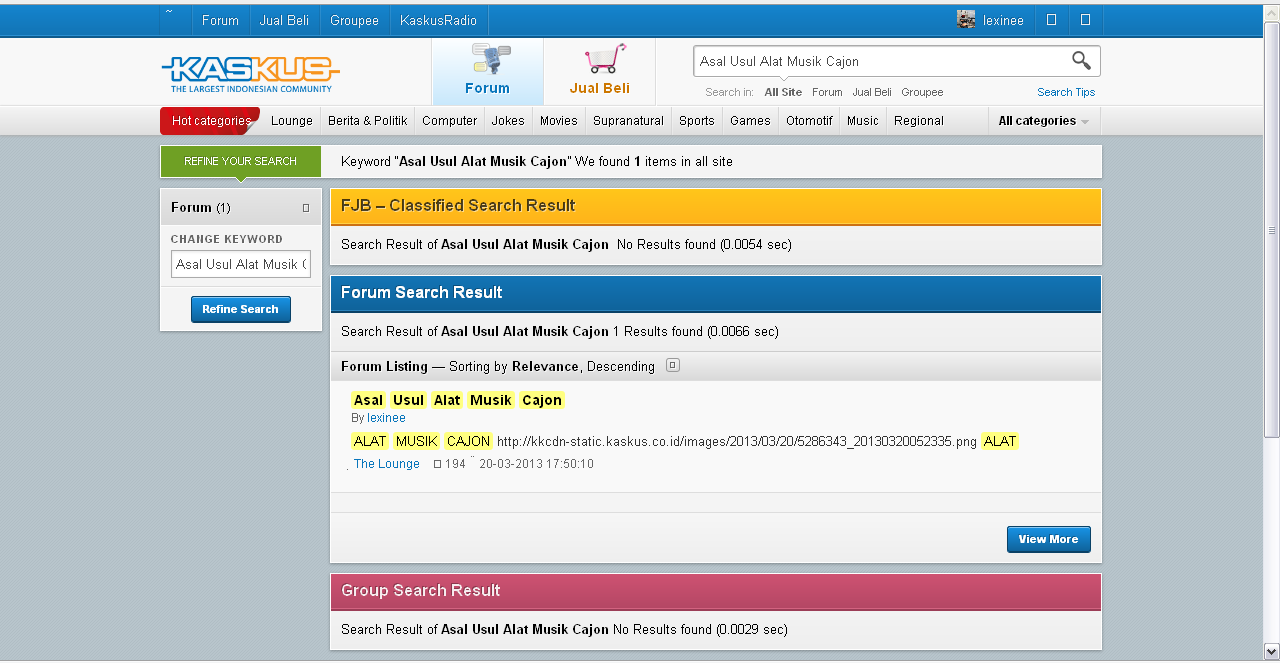This screenshot has height=663, width=1280.
Task: Open the highlighted thread title Asal Usul Alat Musik Cajon
Action: coord(459,400)
